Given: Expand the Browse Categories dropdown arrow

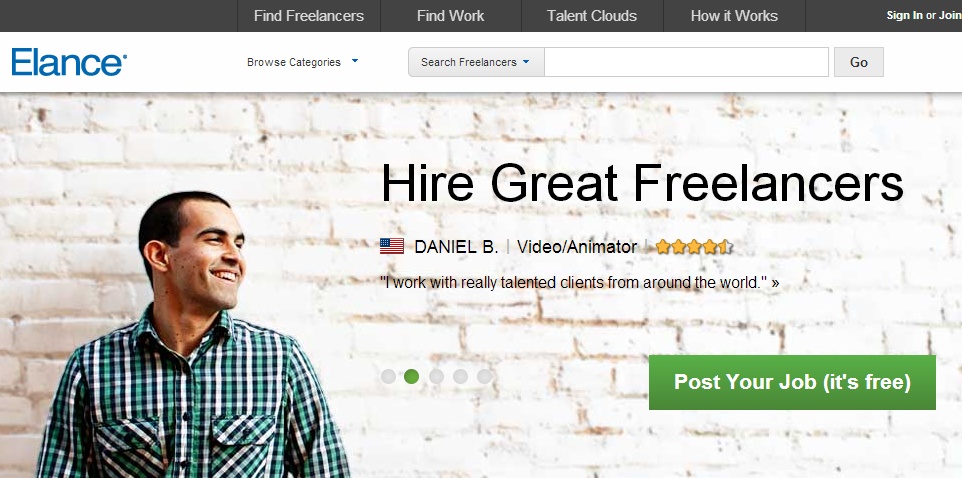Looking at the screenshot, I should click(x=355, y=61).
